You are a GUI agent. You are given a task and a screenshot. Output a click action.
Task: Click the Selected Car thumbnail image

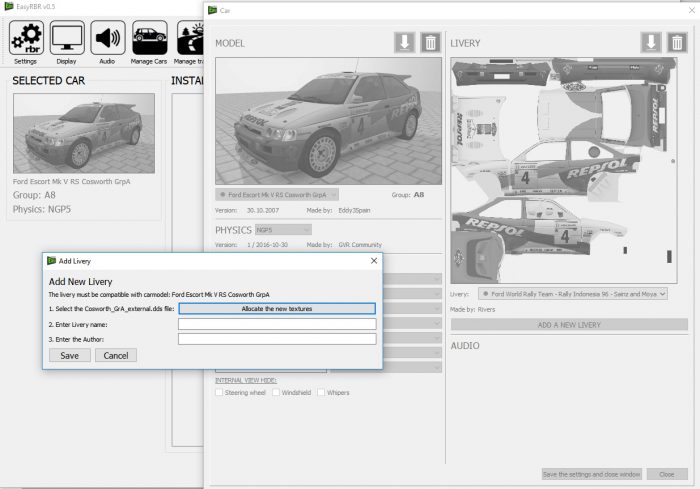[84, 133]
